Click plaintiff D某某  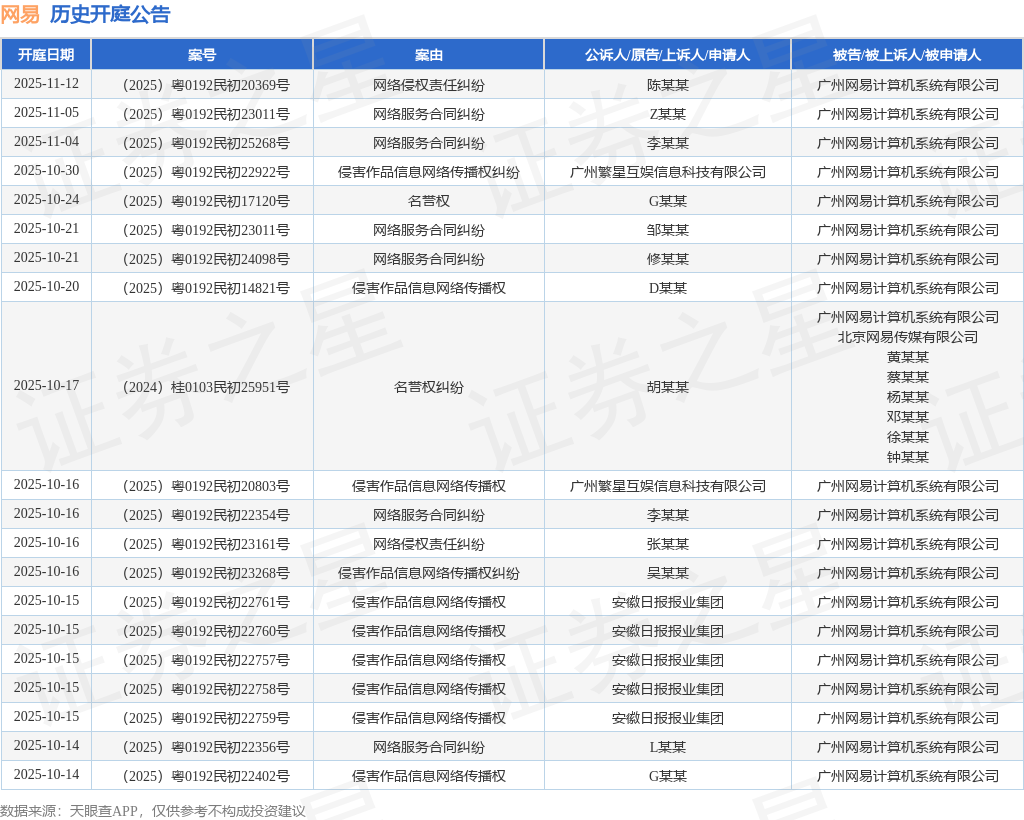(668, 289)
